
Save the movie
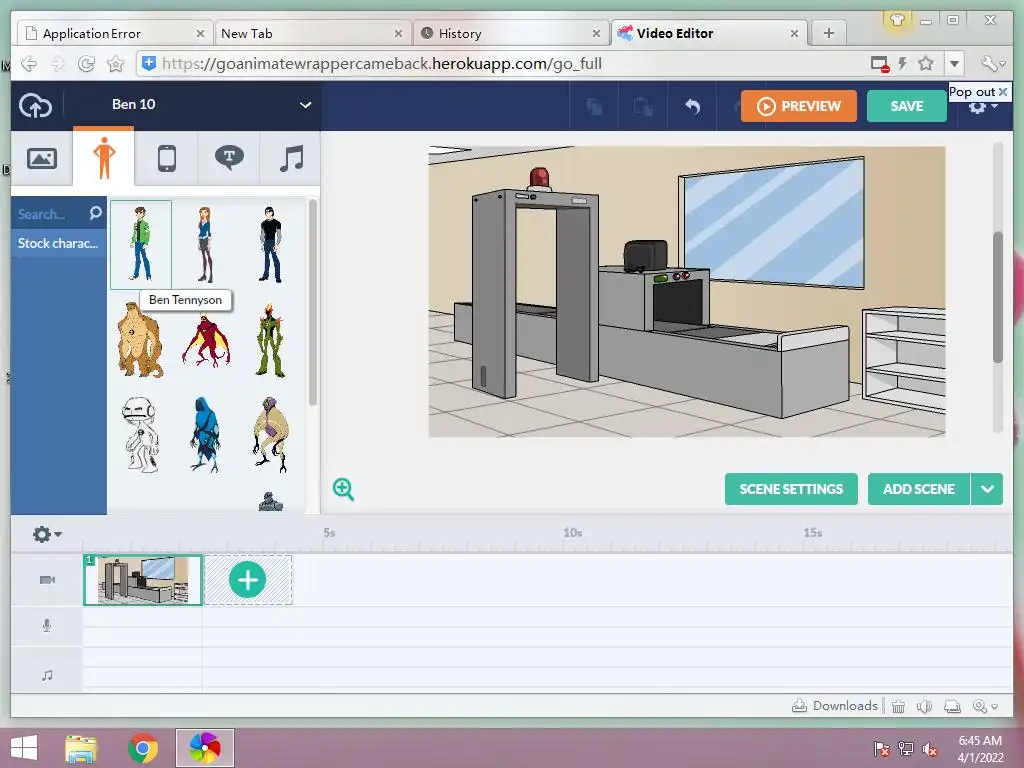pyautogui.click(x=906, y=106)
